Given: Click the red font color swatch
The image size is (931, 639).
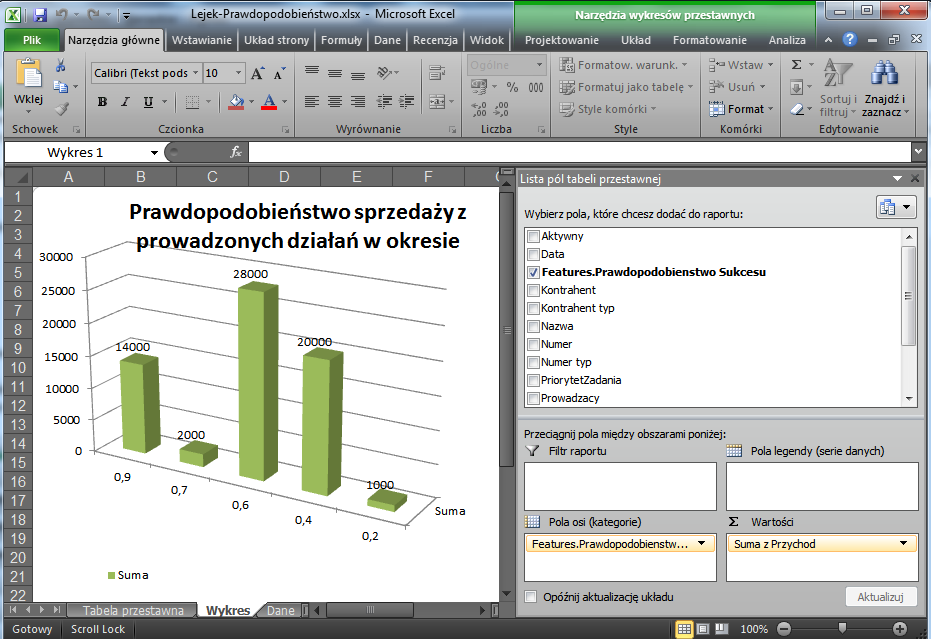Looking at the screenshot, I should pos(269,102).
